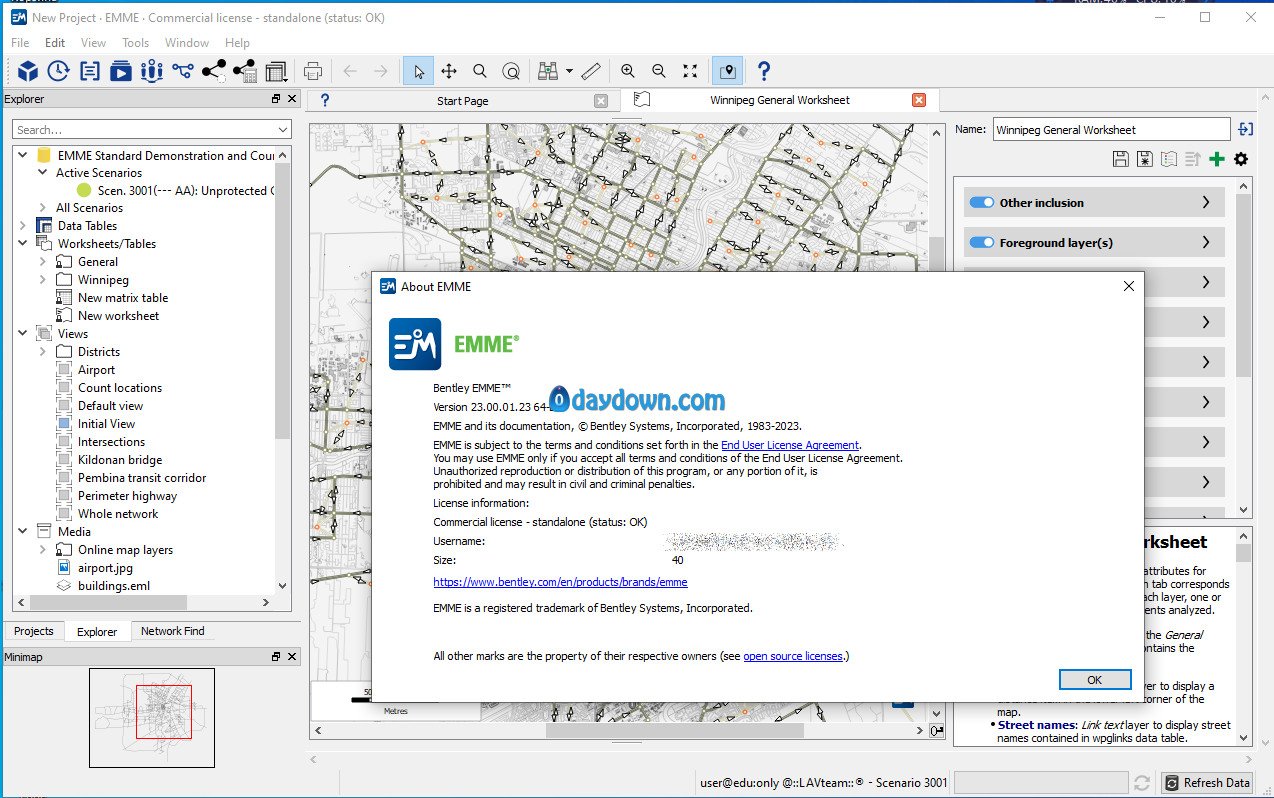1274x798 pixels.
Task: Click the fit-to-window zoom extents icon
Action: click(x=690, y=71)
